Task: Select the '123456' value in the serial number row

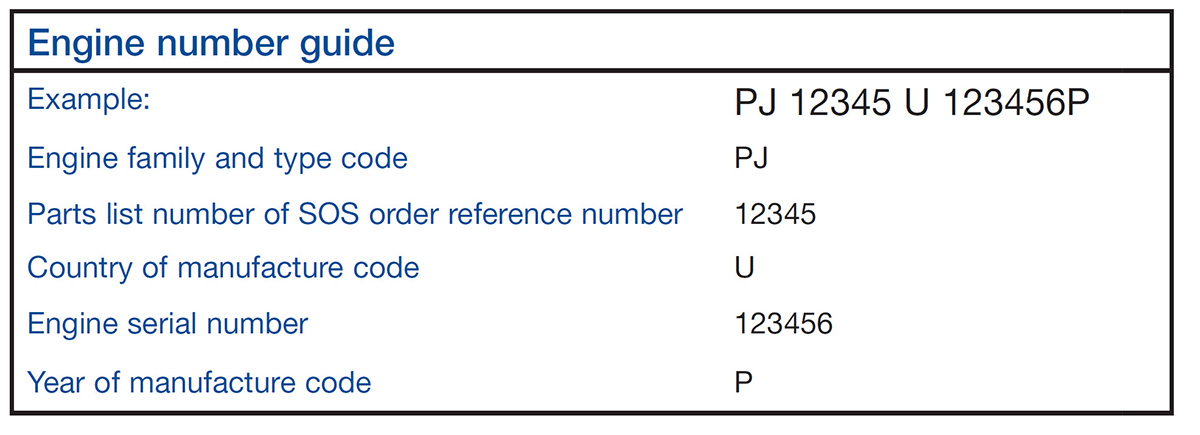Action: point(783,324)
